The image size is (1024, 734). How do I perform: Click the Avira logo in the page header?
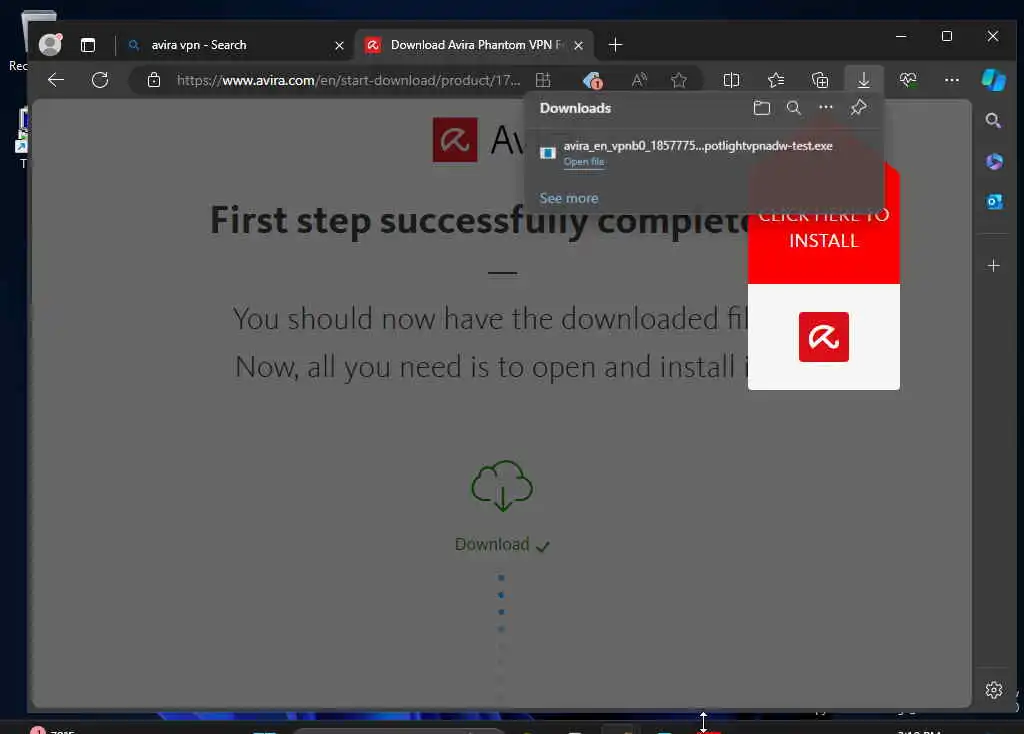point(455,140)
